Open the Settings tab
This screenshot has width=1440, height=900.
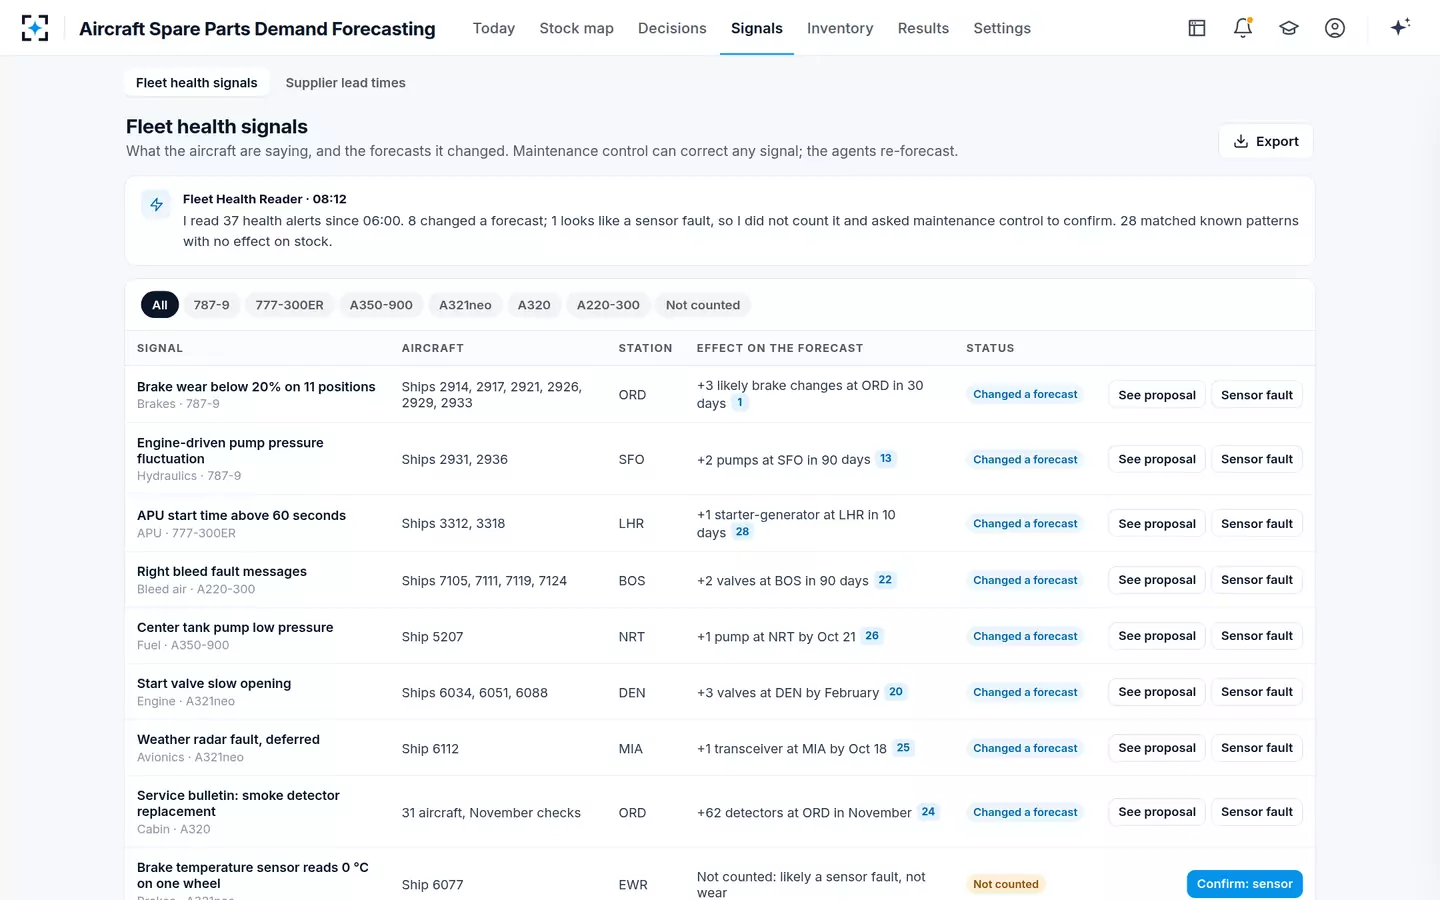[1002, 28]
